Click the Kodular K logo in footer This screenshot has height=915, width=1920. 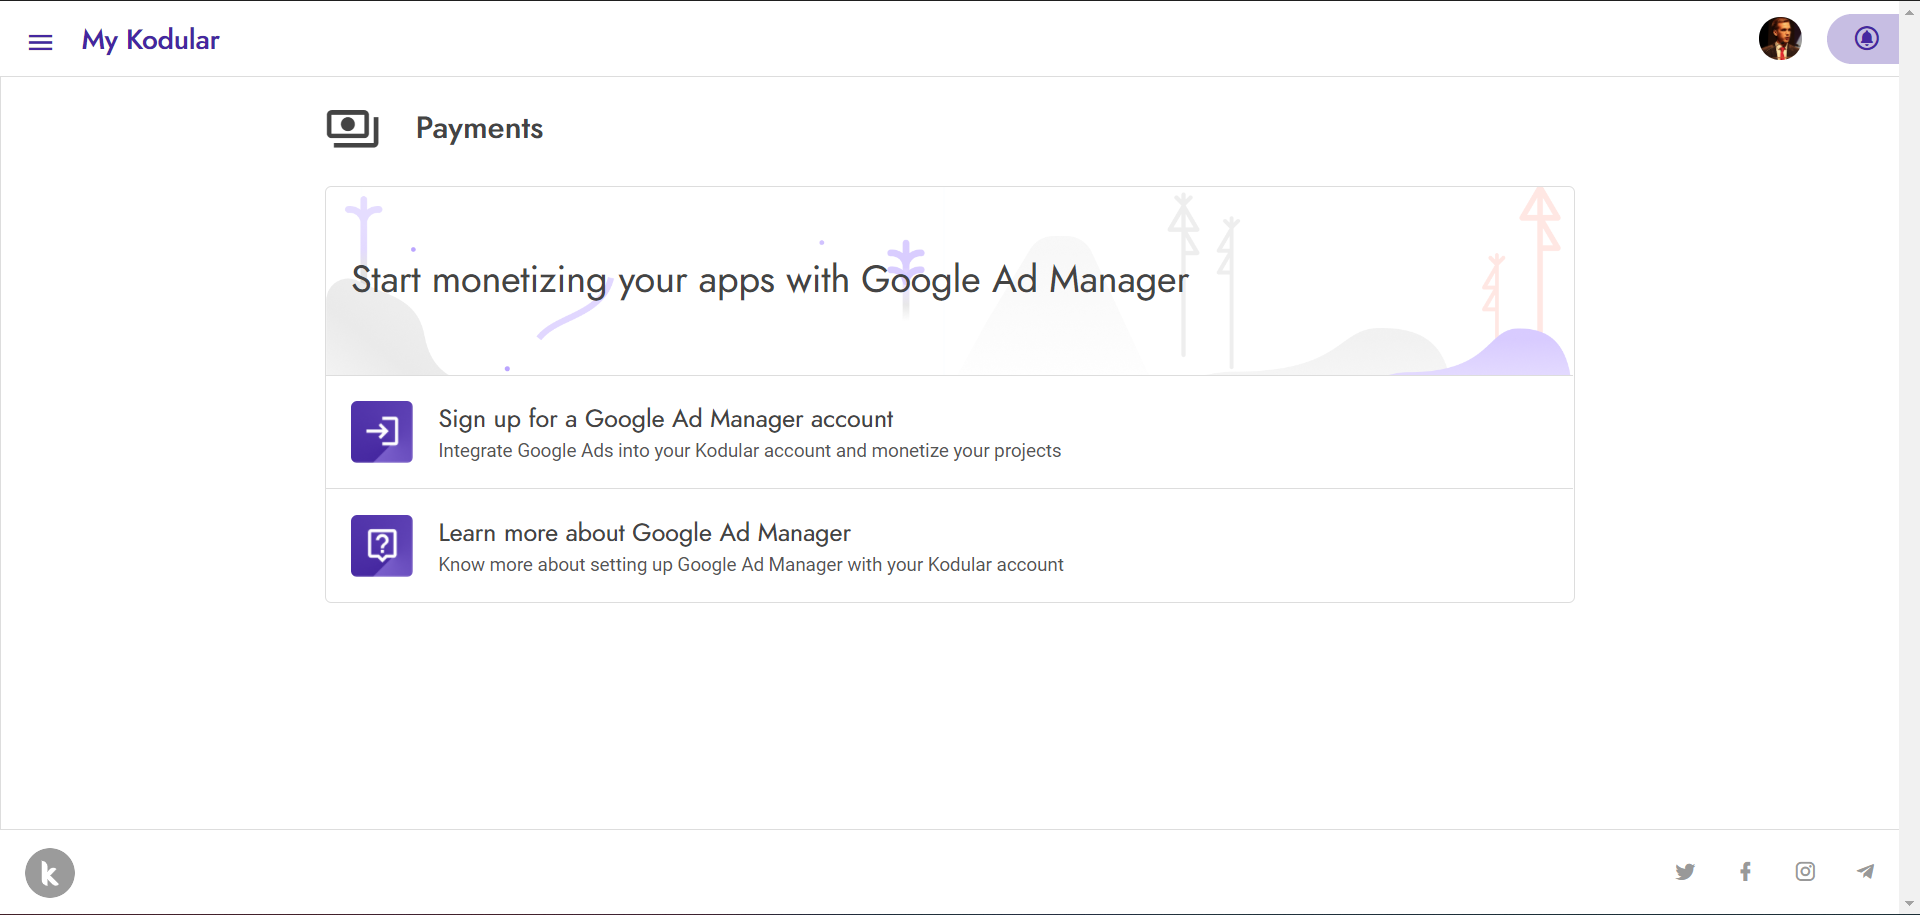tap(50, 873)
